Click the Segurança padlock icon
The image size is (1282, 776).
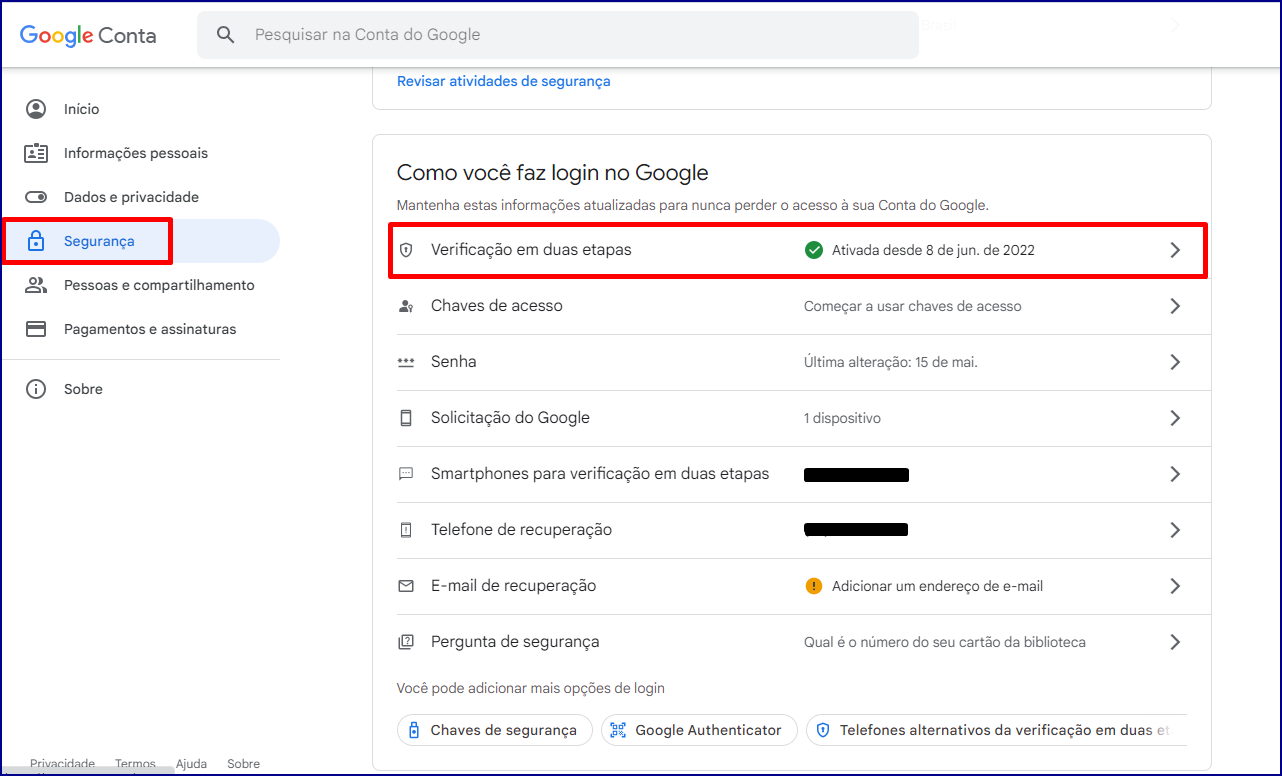(36, 241)
